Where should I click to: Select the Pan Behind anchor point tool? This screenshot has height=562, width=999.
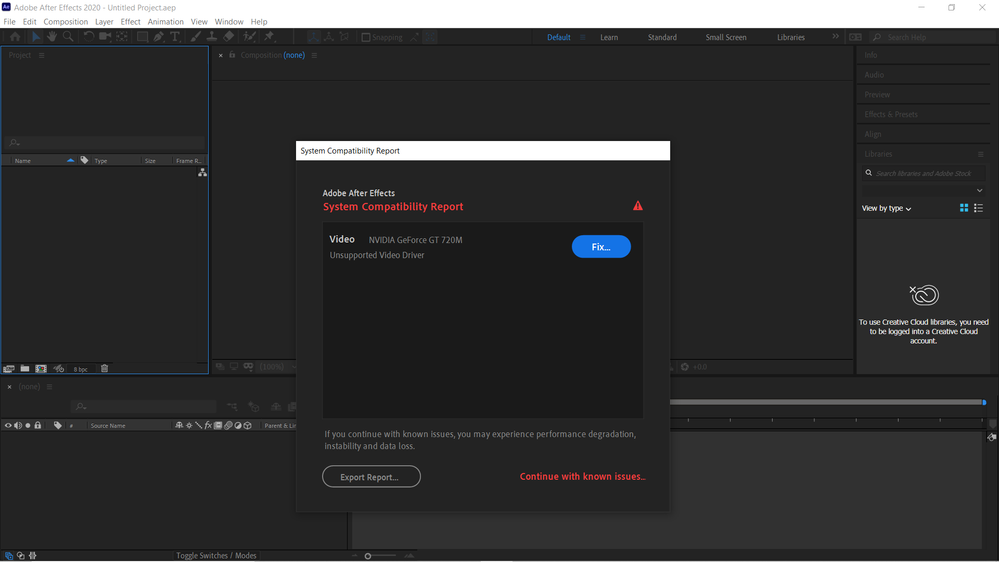point(121,37)
